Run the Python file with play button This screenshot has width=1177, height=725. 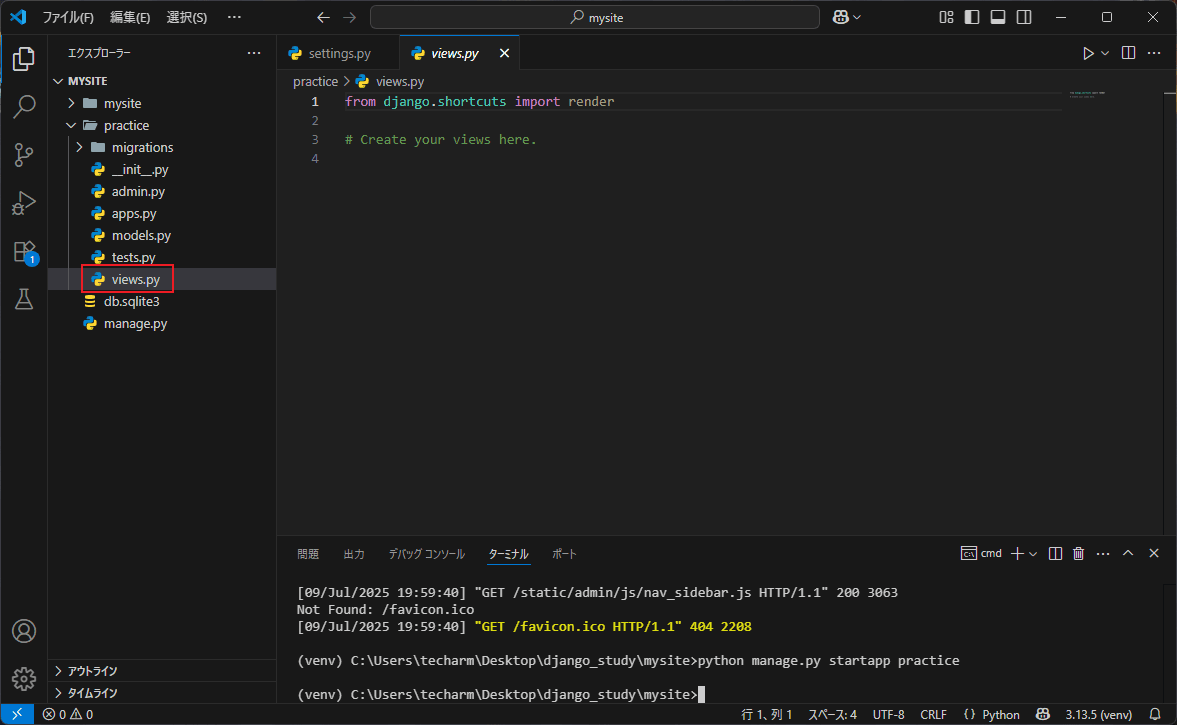(1088, 53)
